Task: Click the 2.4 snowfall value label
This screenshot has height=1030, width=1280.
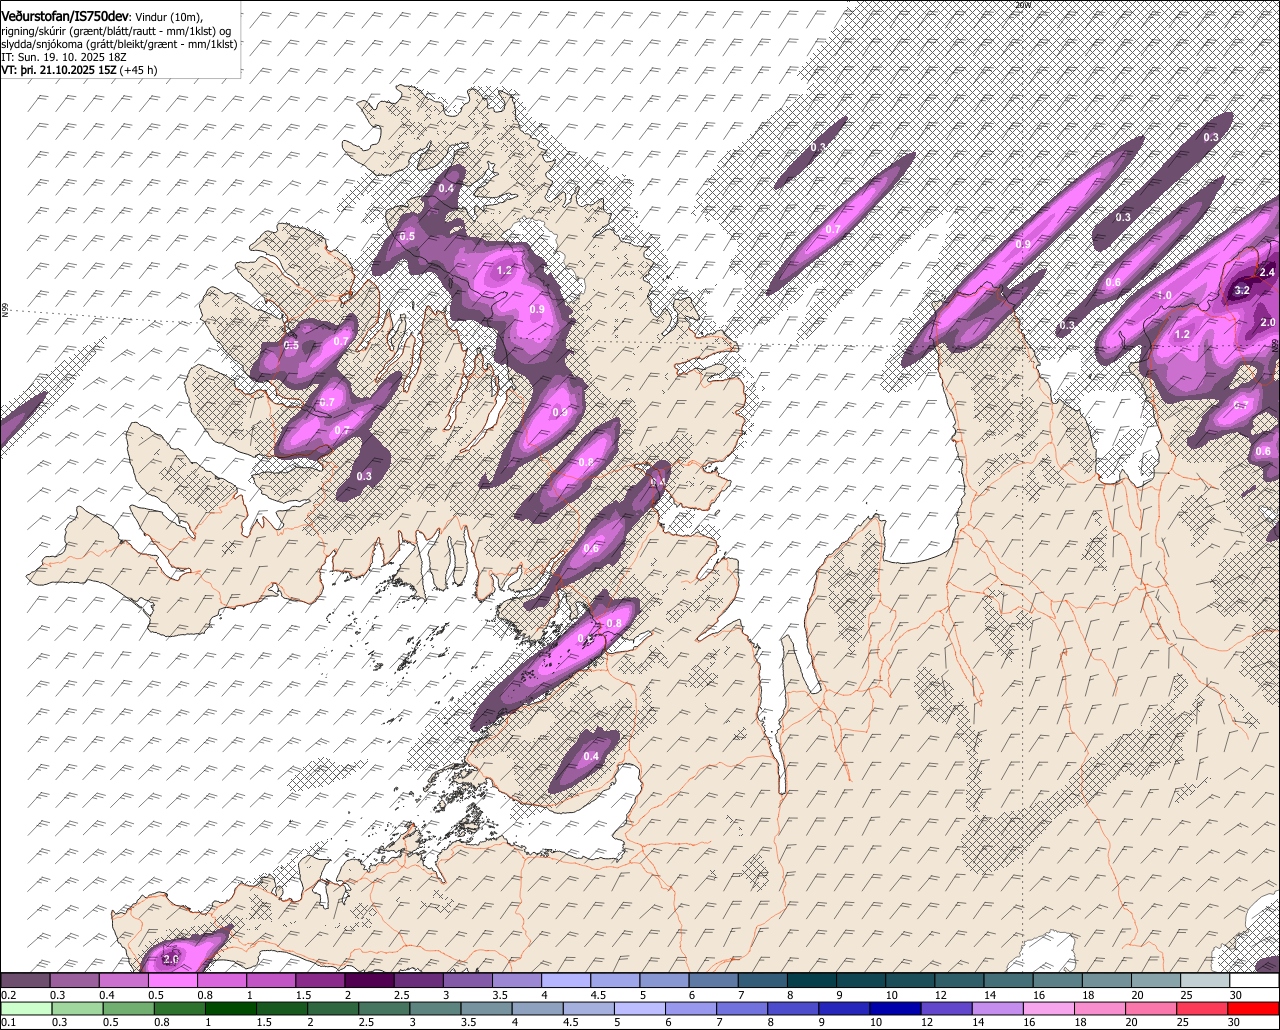Action: click(1267, 272)
